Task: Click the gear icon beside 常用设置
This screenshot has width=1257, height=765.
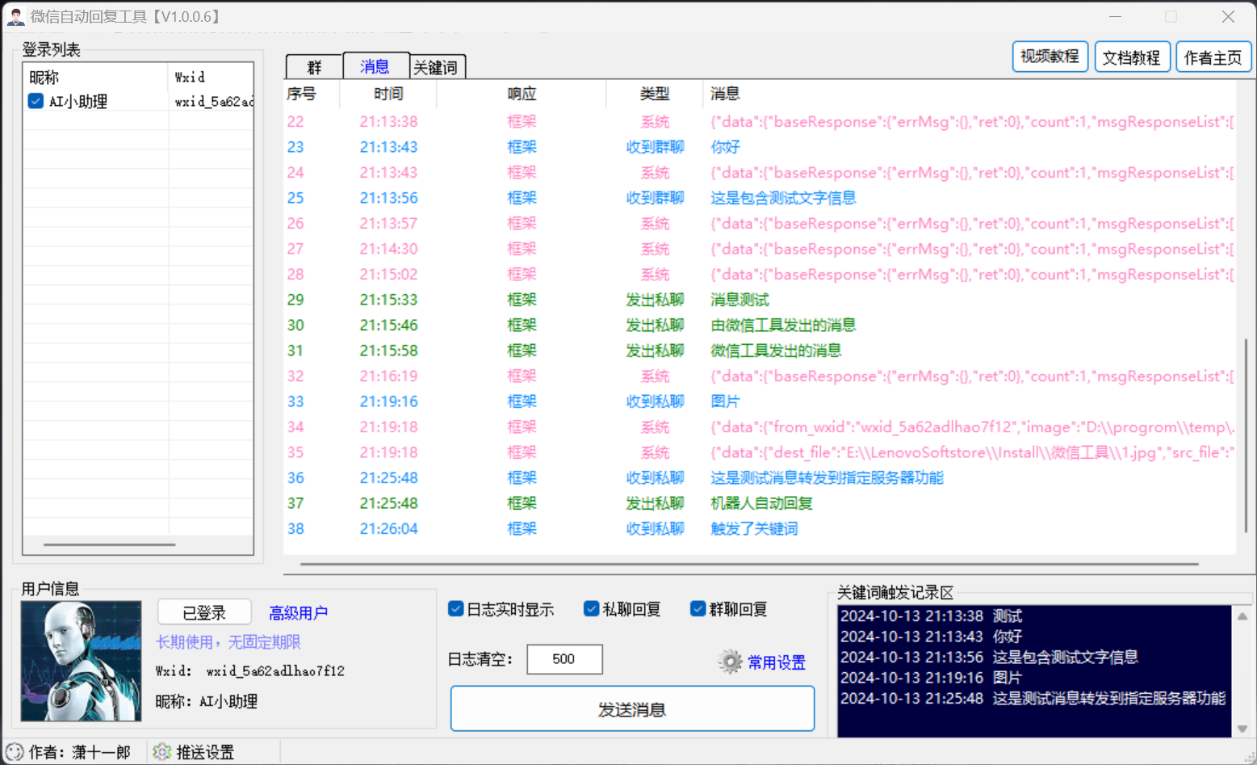Action: (x=731, y=662)
